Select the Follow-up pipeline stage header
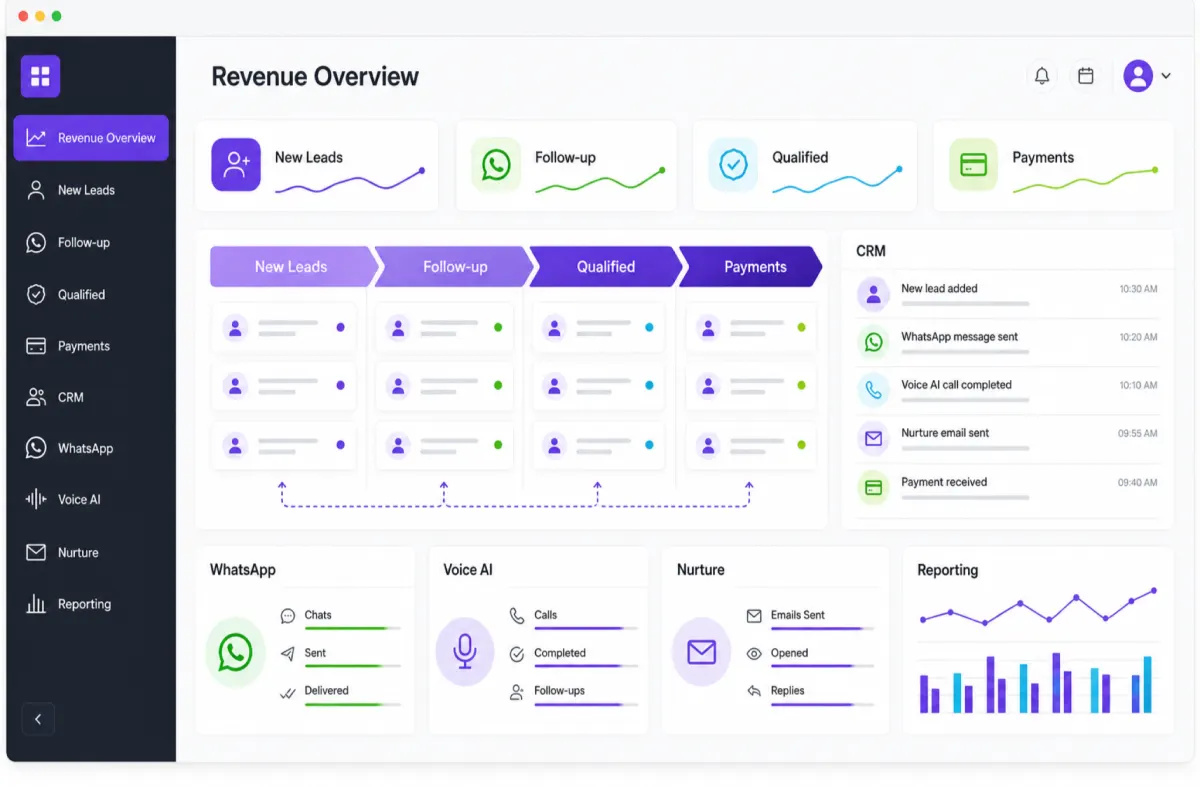 point(455,267)
